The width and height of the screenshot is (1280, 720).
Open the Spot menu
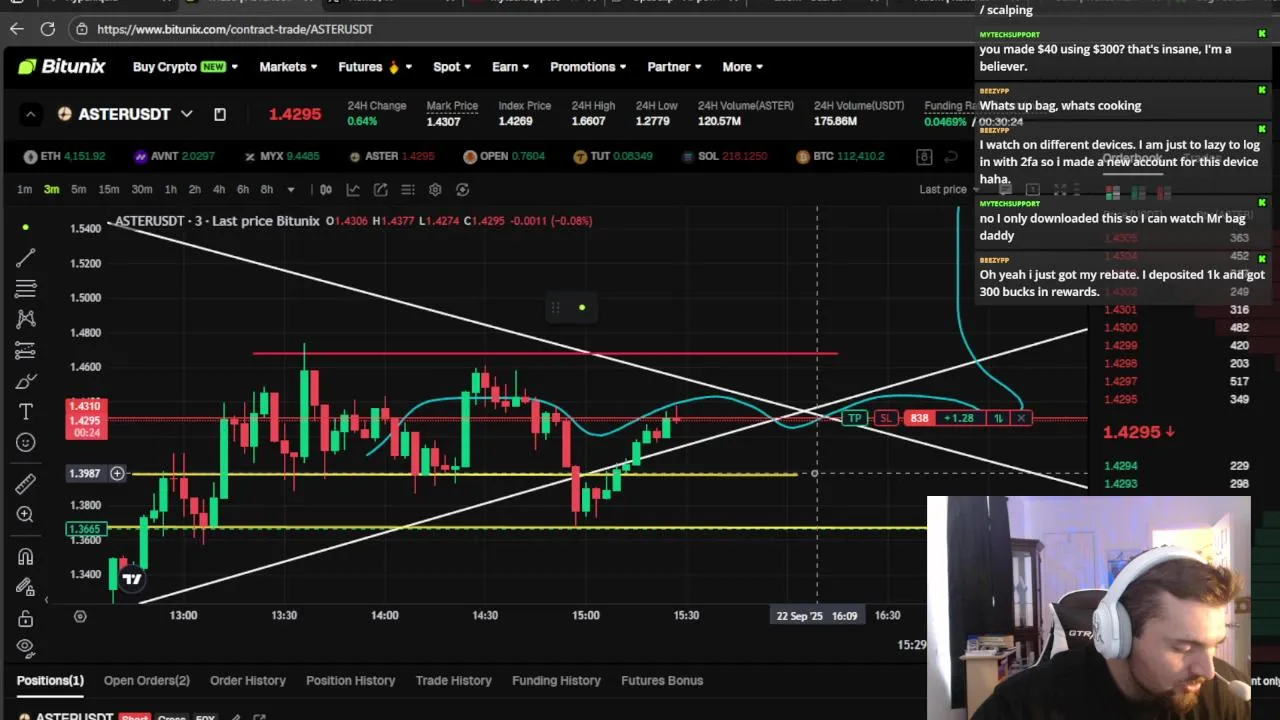[x=452, y=66]
